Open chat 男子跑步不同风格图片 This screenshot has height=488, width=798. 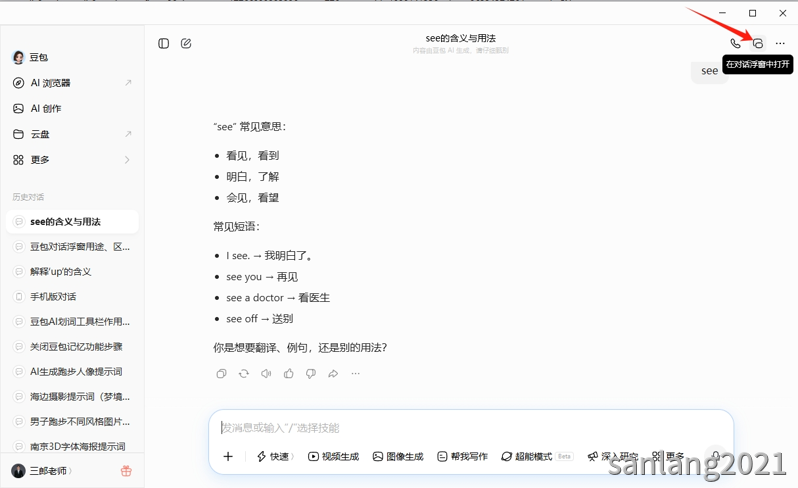pos(72,421)
